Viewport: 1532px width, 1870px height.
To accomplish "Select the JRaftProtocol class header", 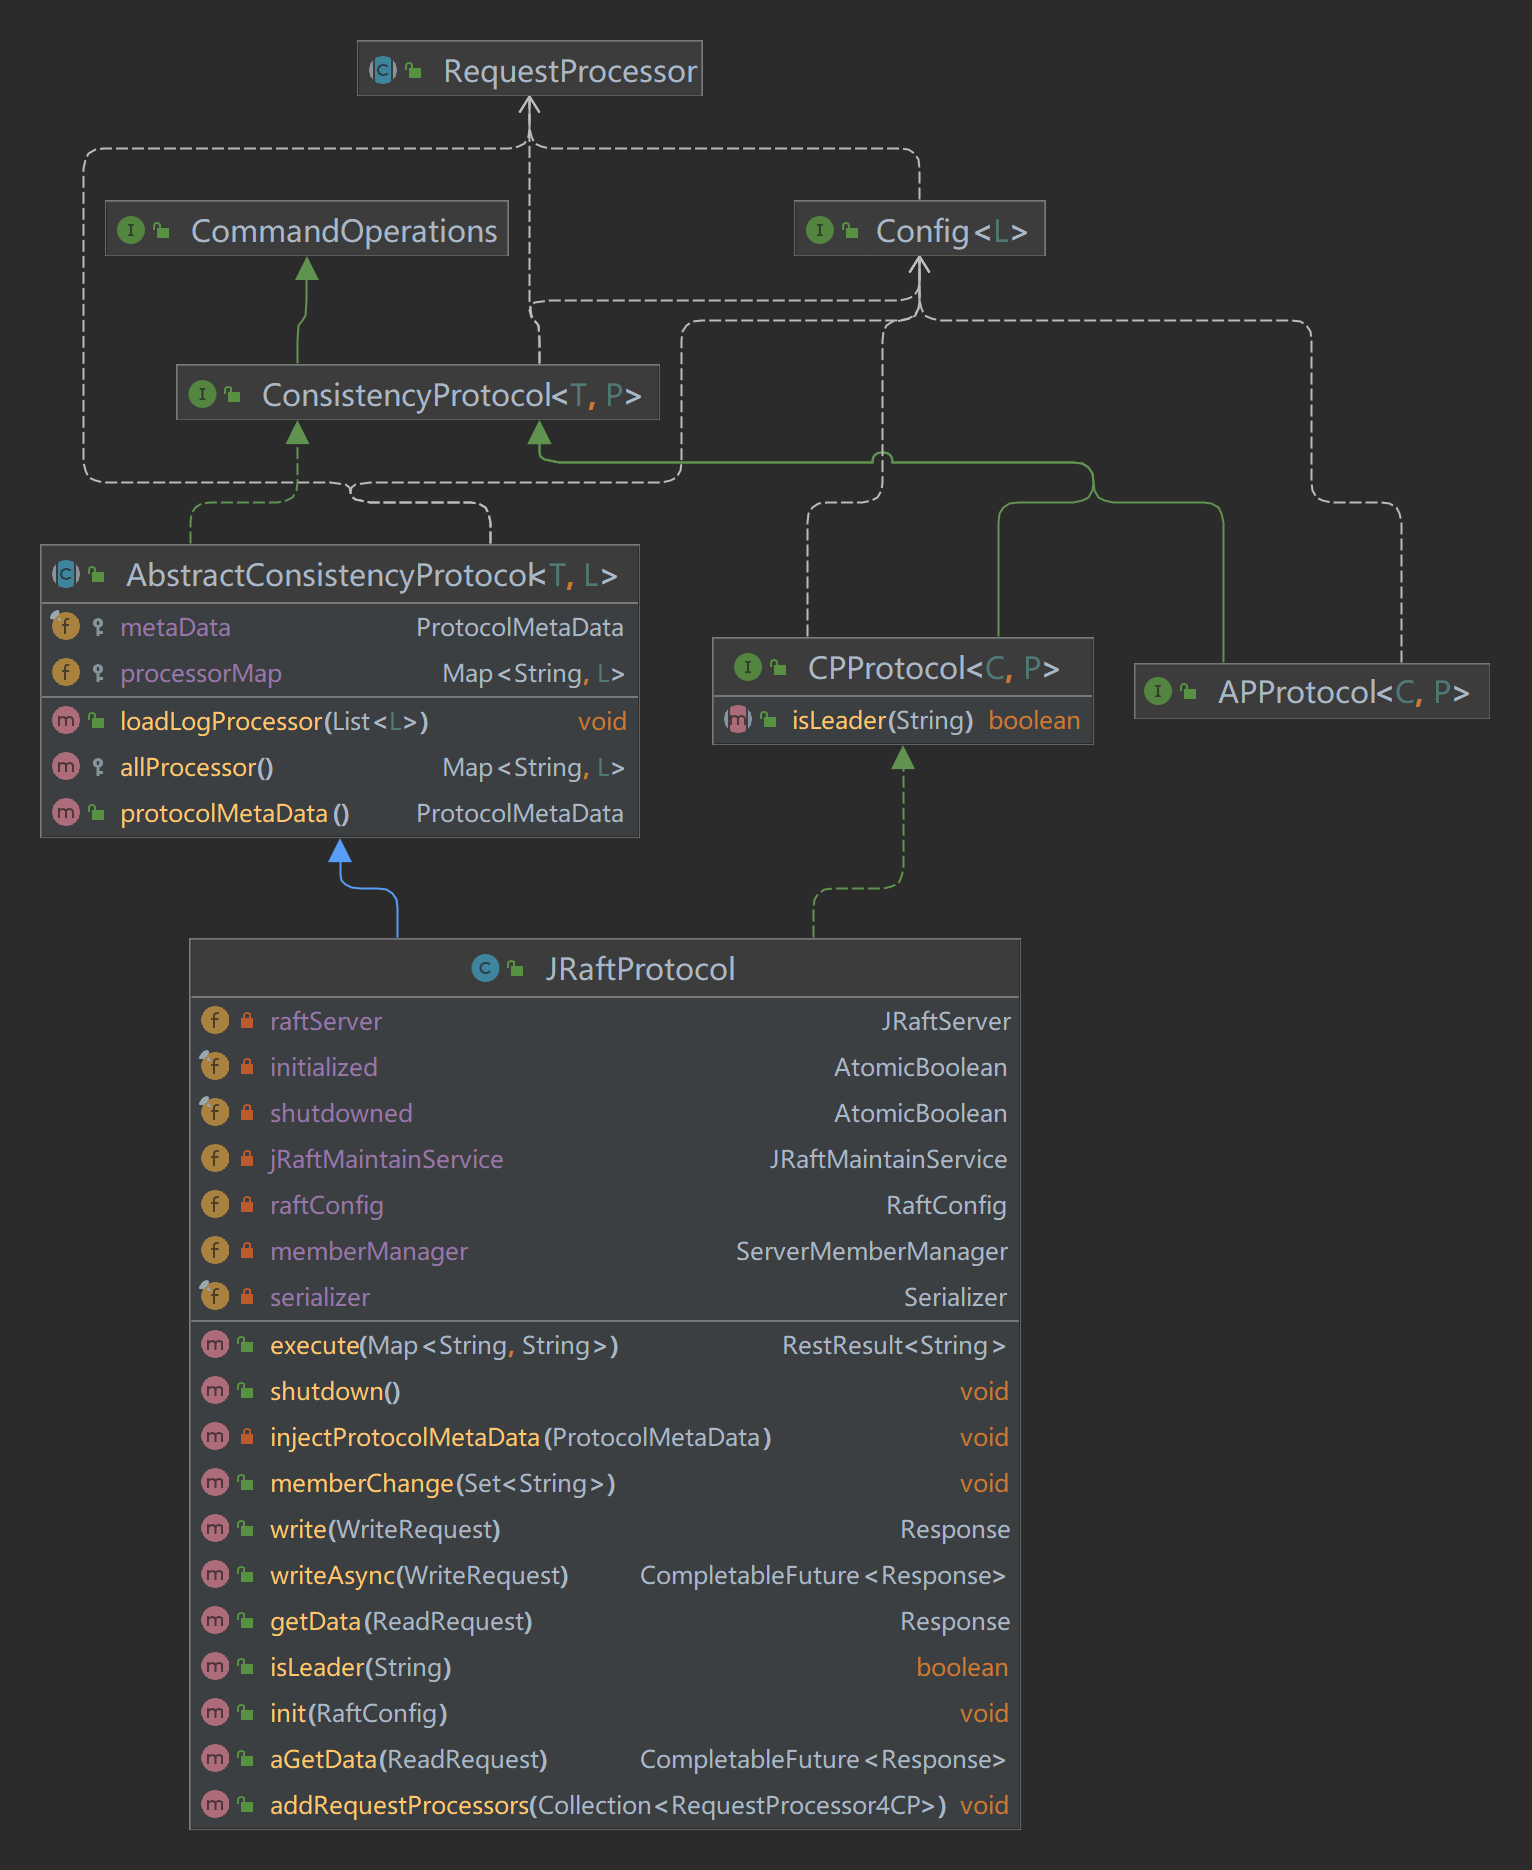I will [605, 968].
